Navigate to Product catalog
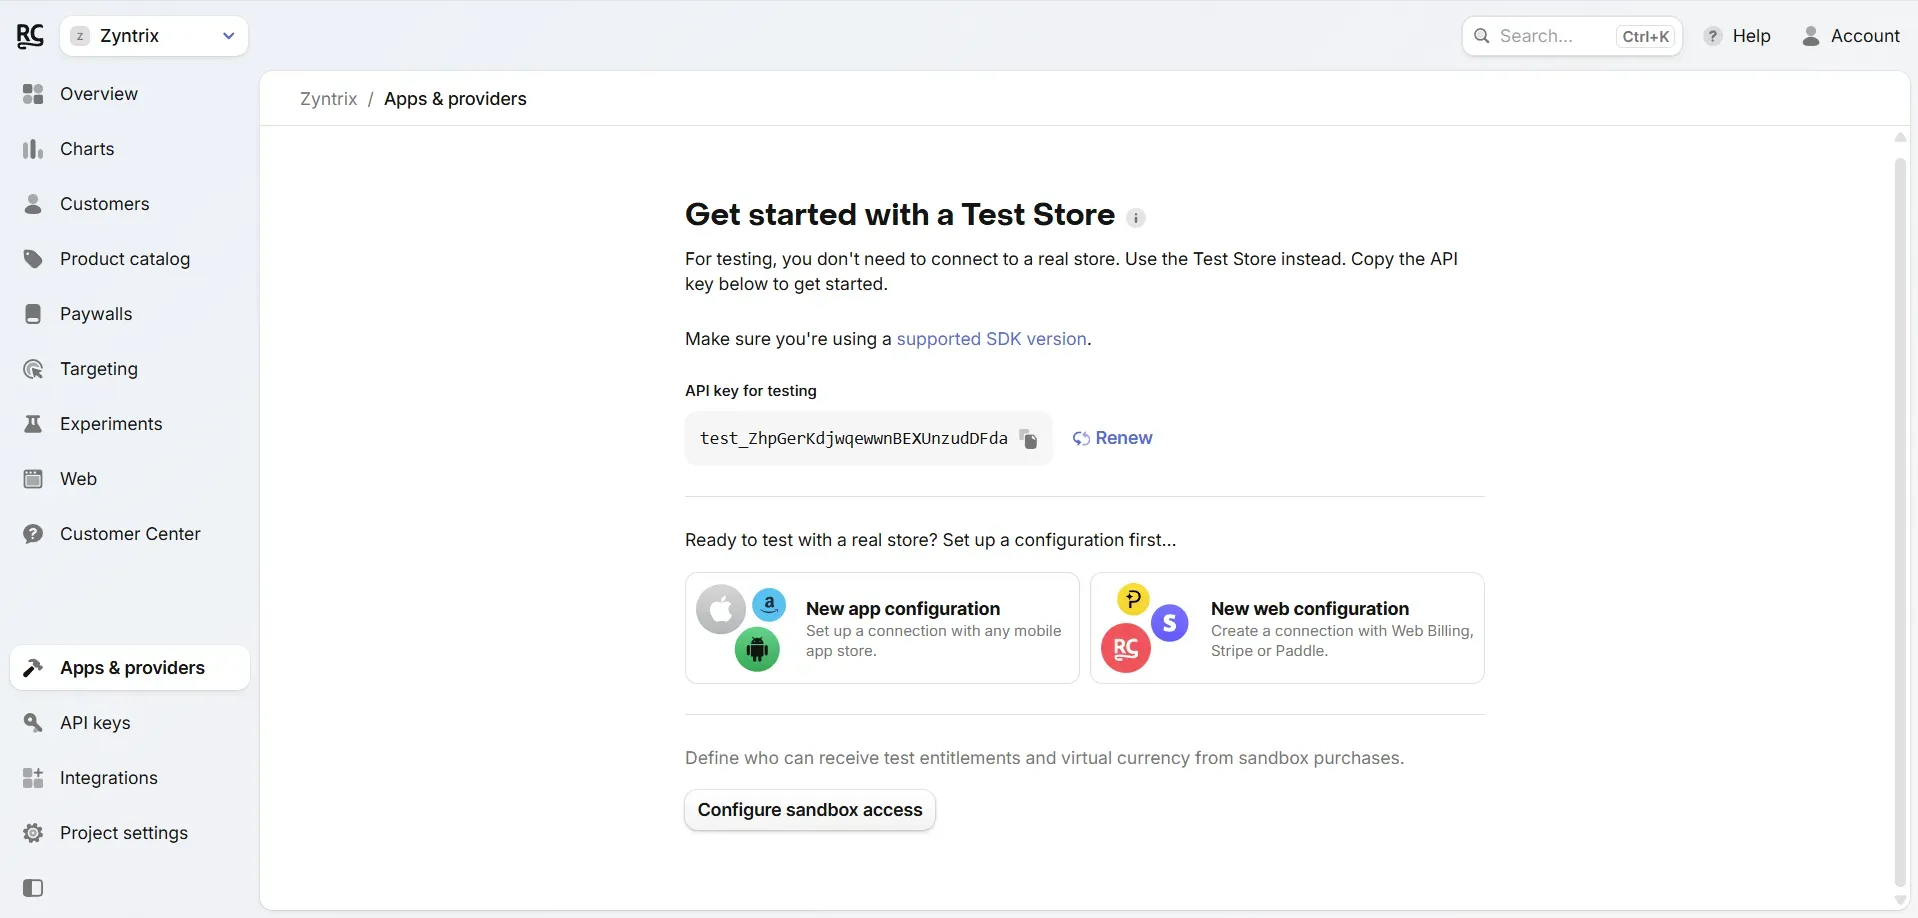The width and height of the screenshot is (1918, 918). point(124,259)
